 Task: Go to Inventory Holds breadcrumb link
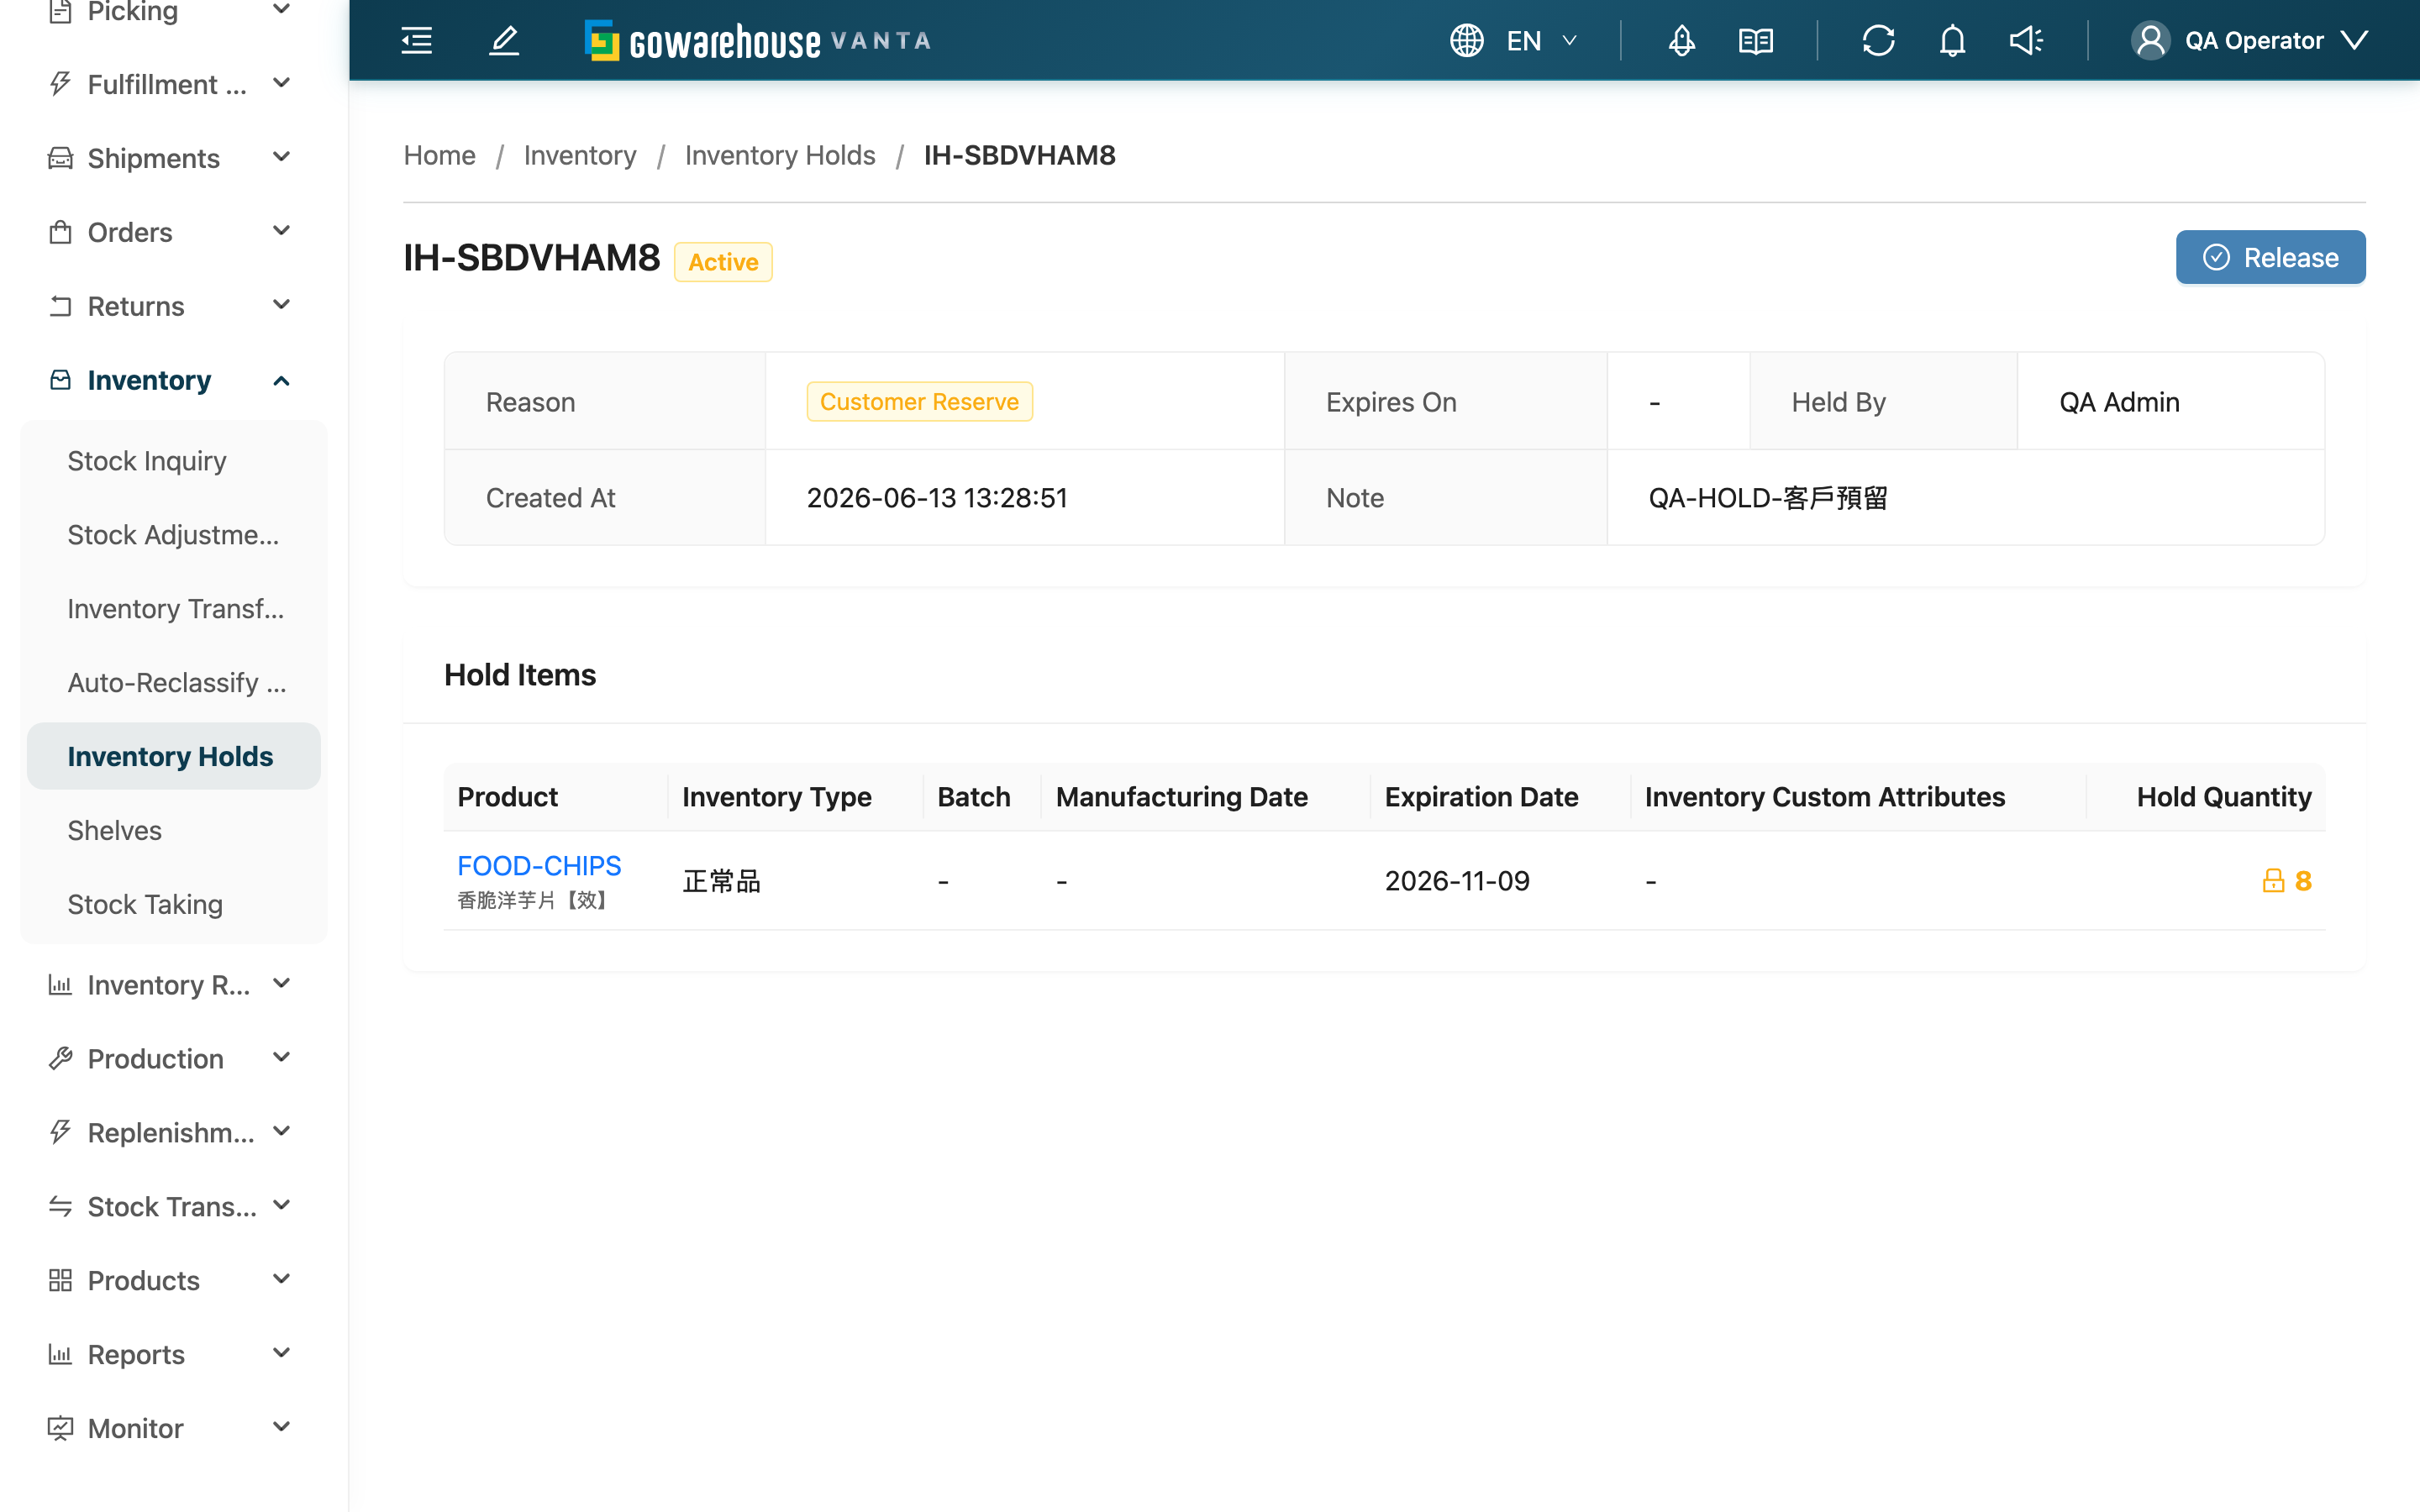point(780,155)
